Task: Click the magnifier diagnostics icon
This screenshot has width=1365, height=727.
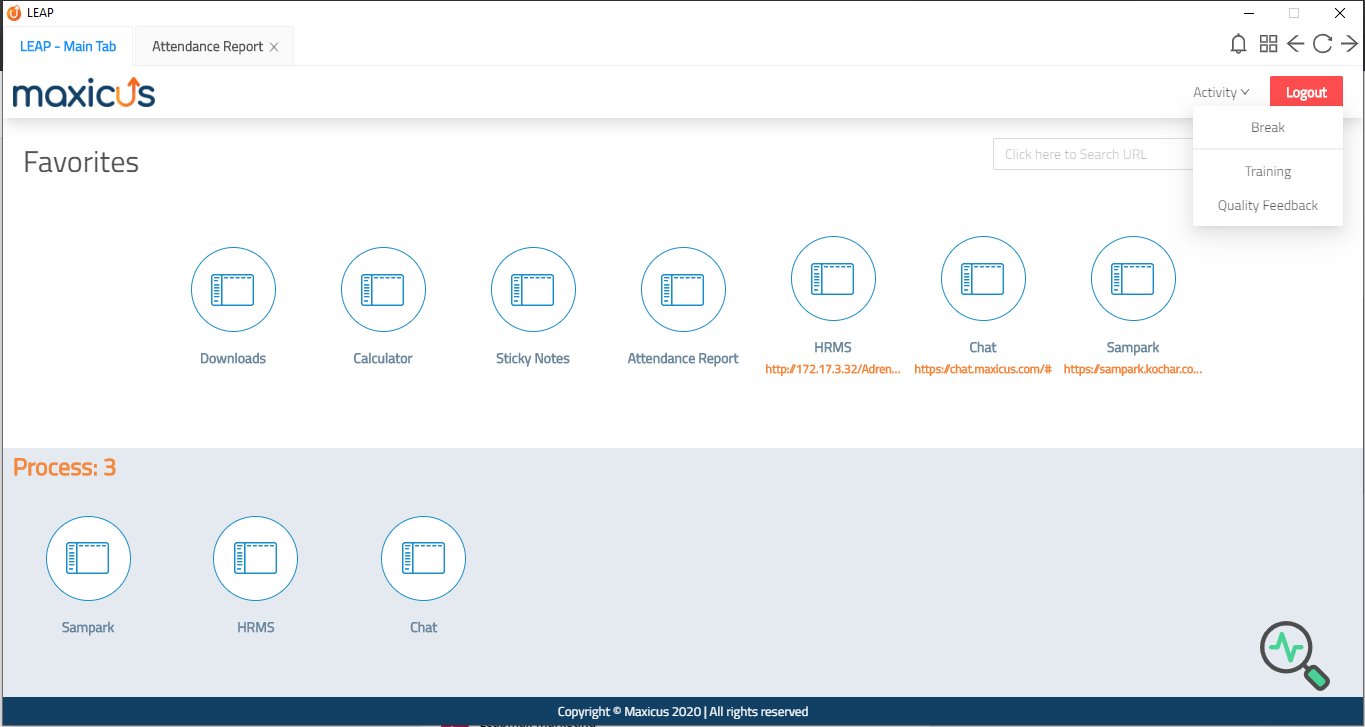Action: tap(1296, 656)
